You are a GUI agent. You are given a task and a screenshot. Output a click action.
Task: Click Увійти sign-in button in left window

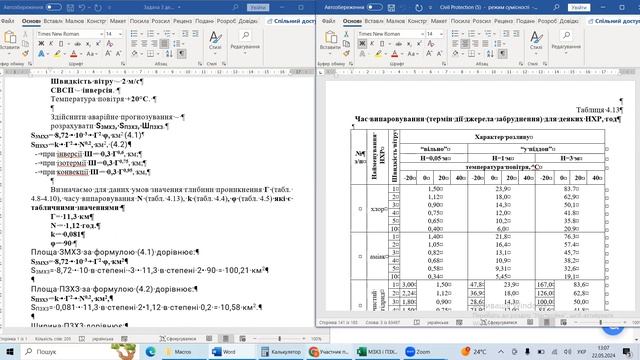point(258,7)
